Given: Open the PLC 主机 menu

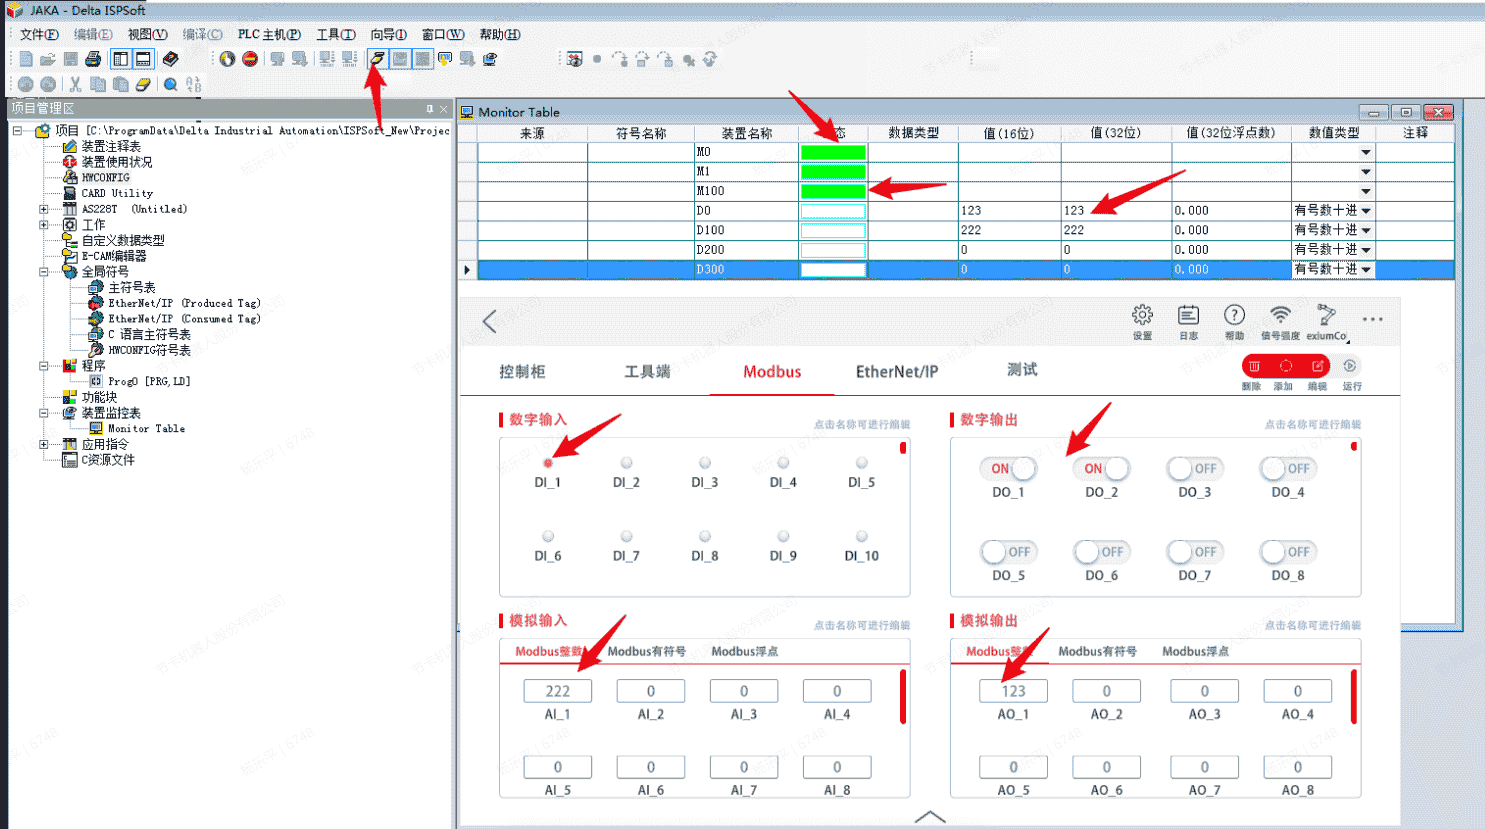Looking at the screenshot, I should 268,35.
